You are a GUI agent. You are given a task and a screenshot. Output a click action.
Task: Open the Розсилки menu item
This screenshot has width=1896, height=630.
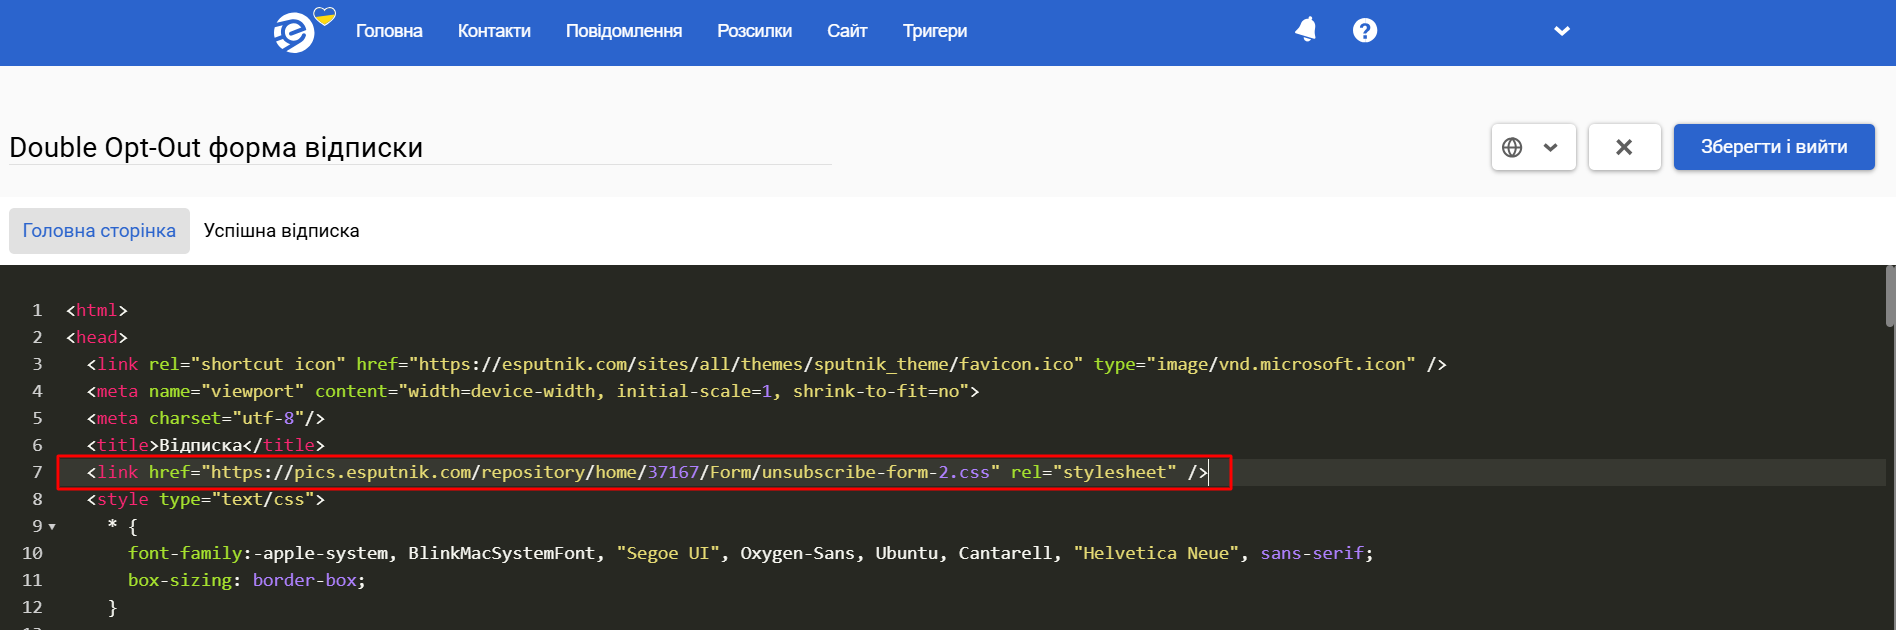click(754, 31)
